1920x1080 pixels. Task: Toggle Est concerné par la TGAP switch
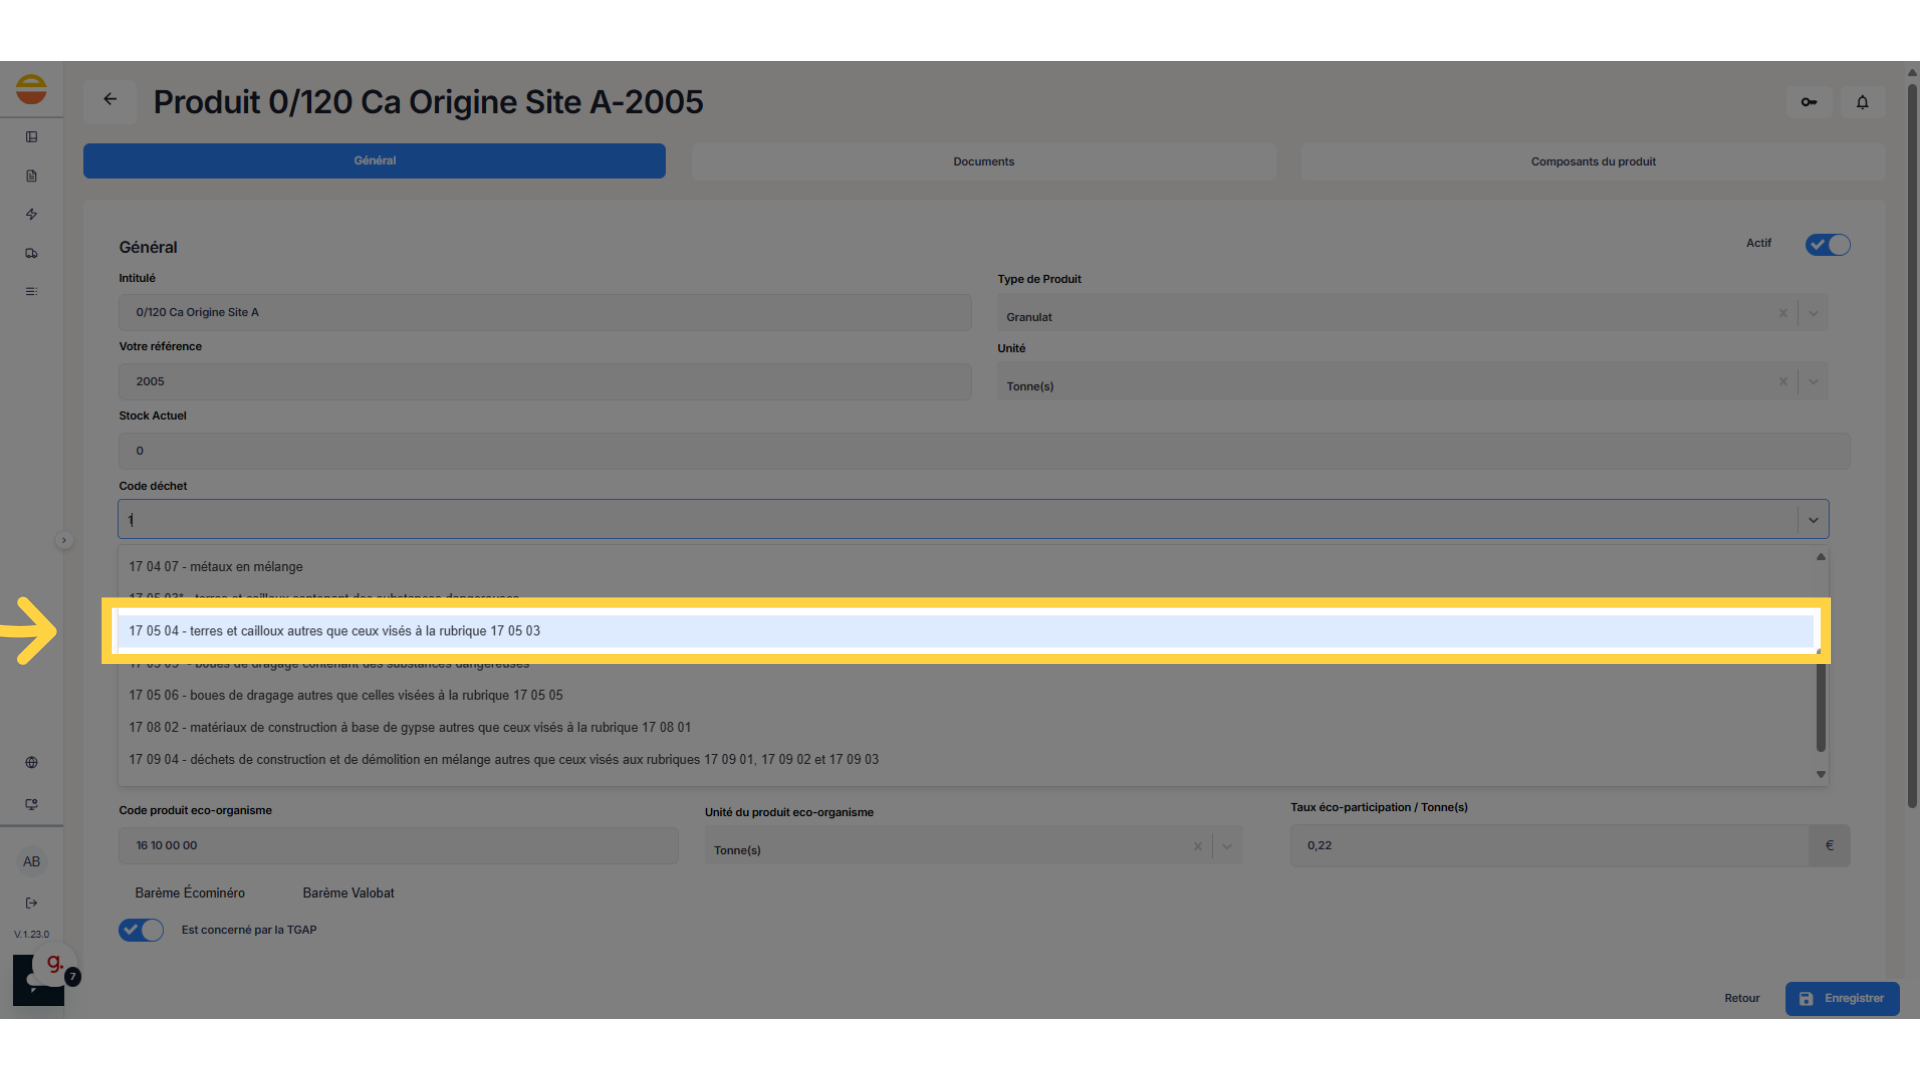click(141, 930)
